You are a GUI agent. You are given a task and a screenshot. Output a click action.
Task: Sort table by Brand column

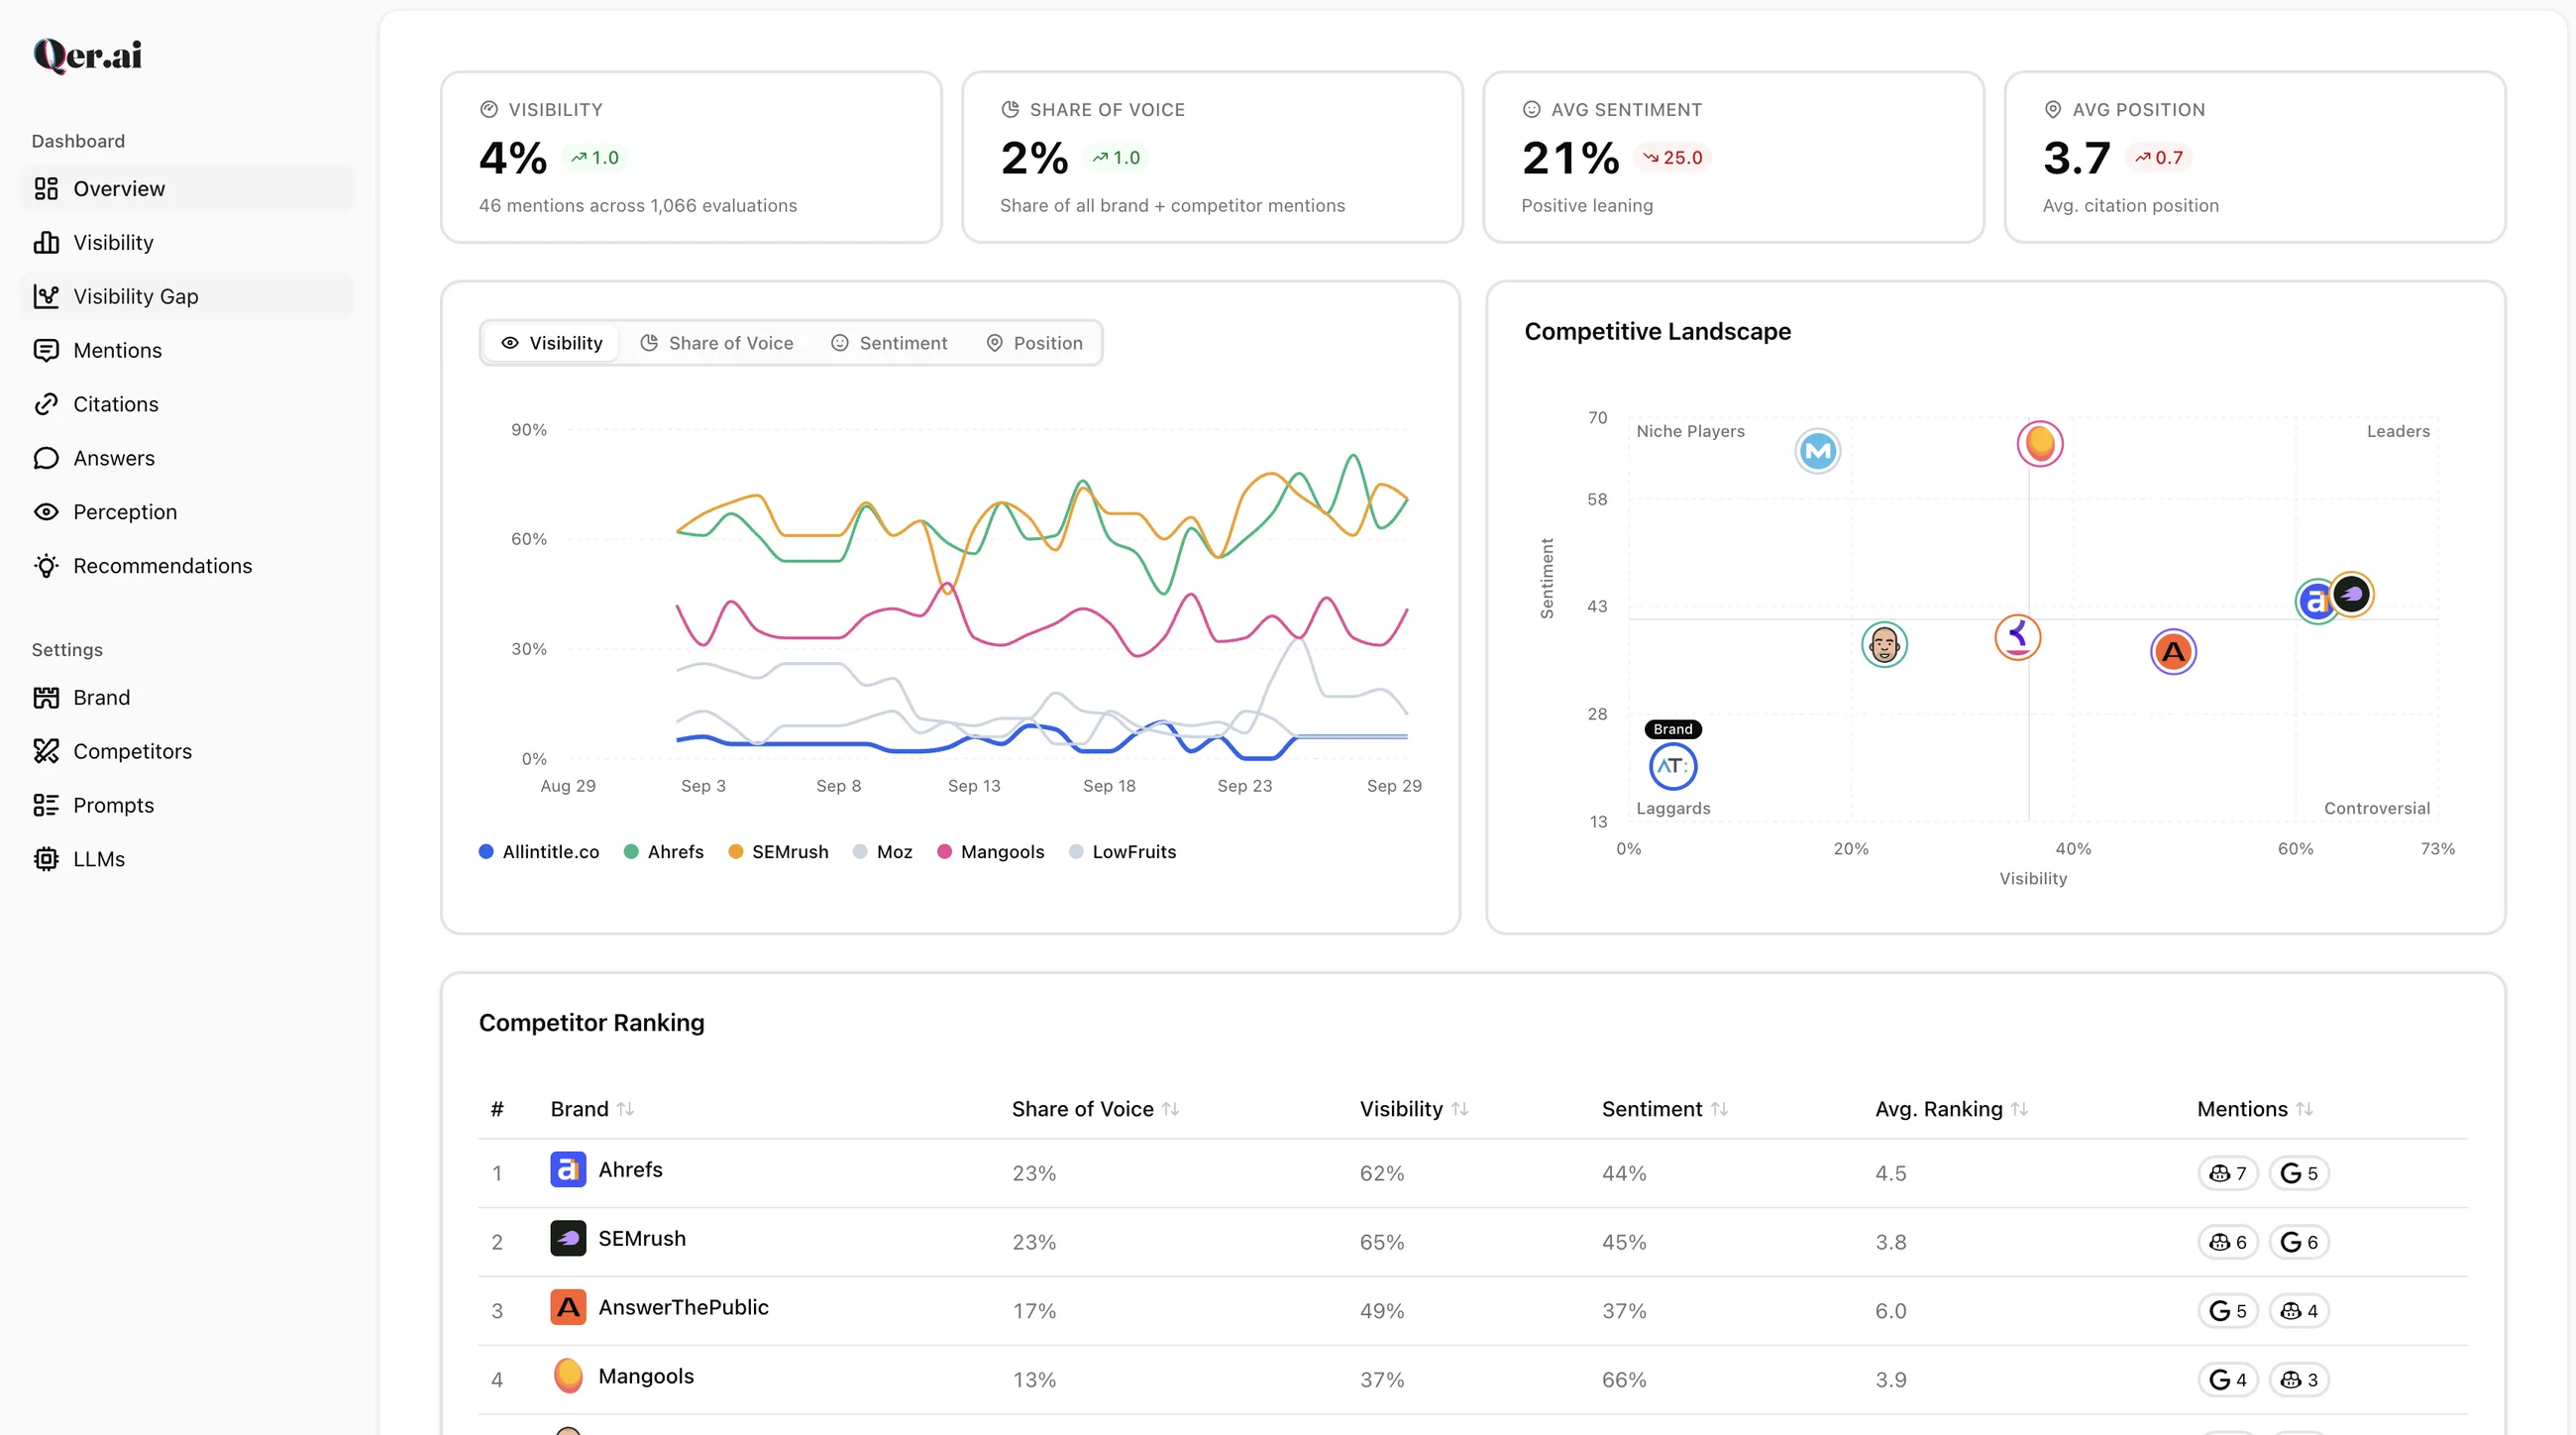[x=592, y=1109]
